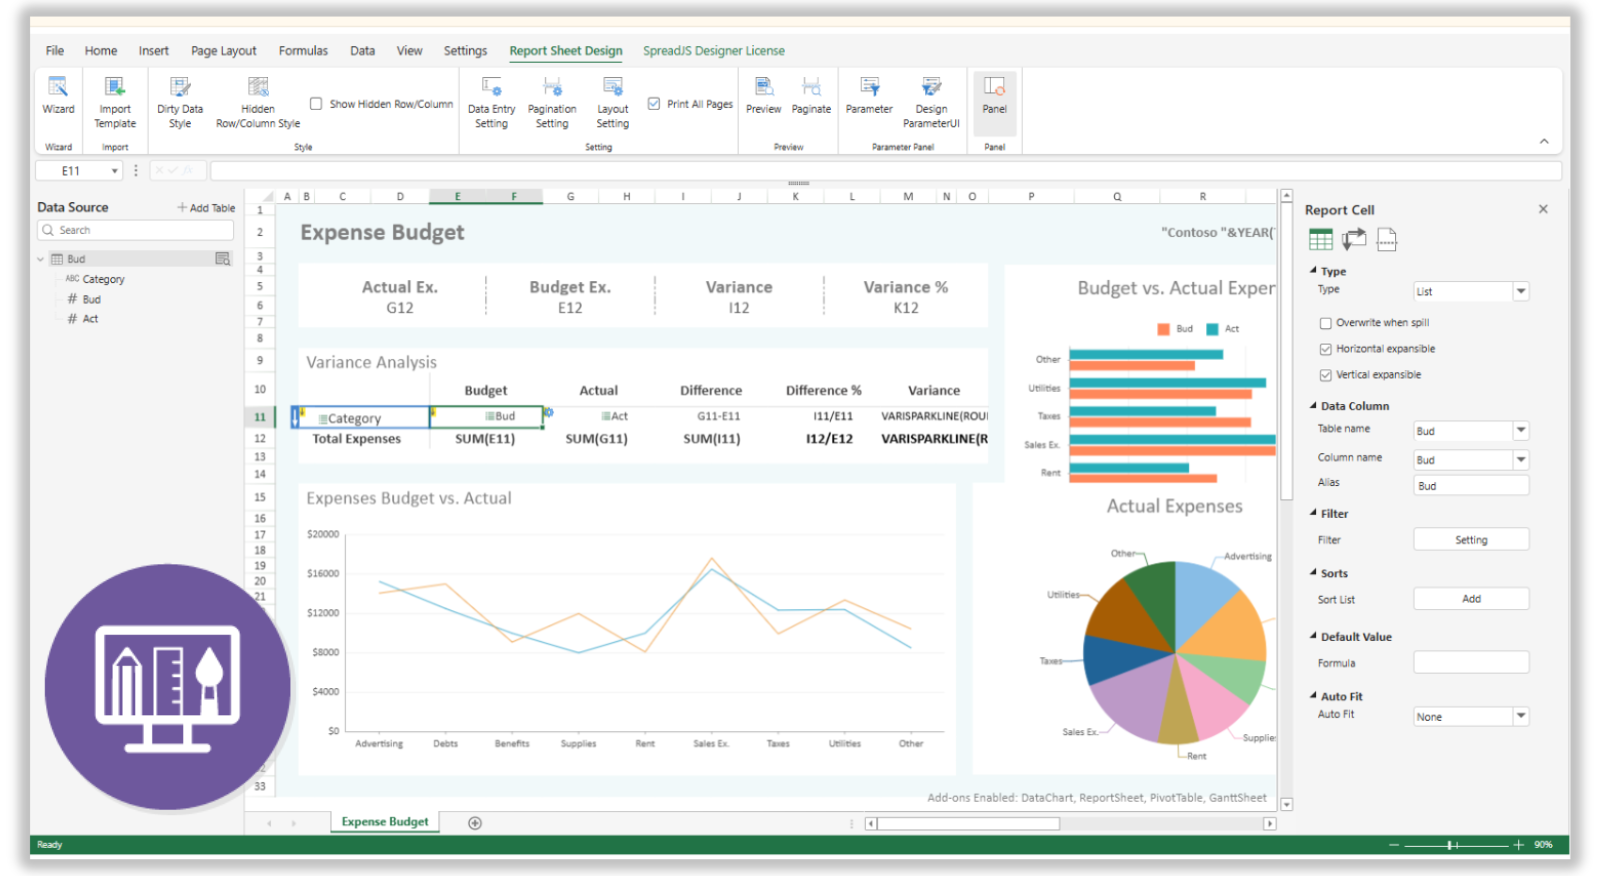The height and width of the screenshot is (876, 1600).
Task: Click Add button for Sort List
Action: (x=1470, y=599)
